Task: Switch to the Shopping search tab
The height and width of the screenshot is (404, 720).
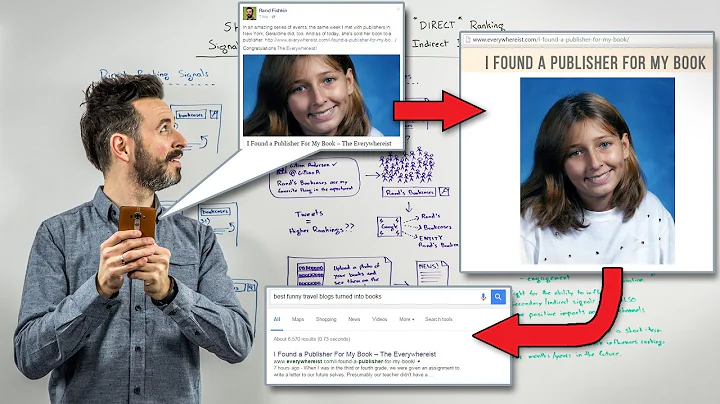Action: coord(326,319)
